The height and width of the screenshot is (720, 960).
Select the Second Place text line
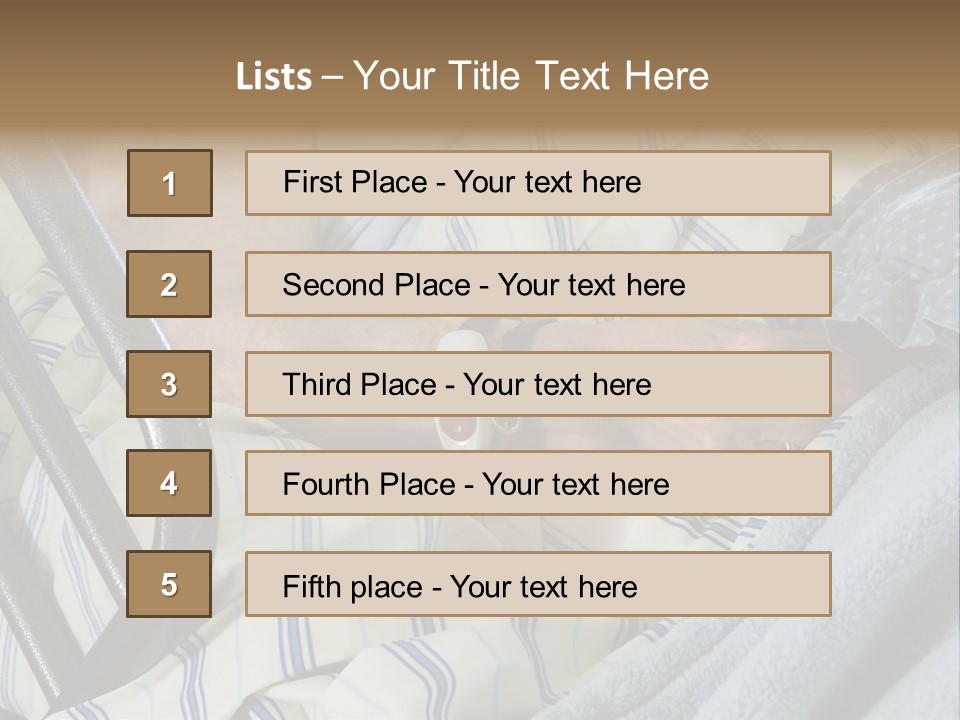[483, 285]
